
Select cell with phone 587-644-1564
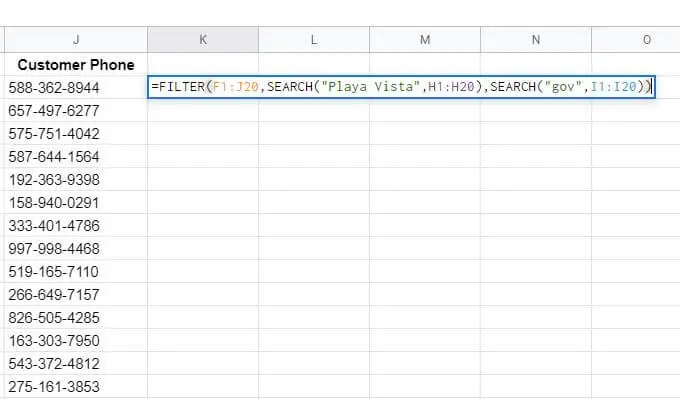click(76, 157)
